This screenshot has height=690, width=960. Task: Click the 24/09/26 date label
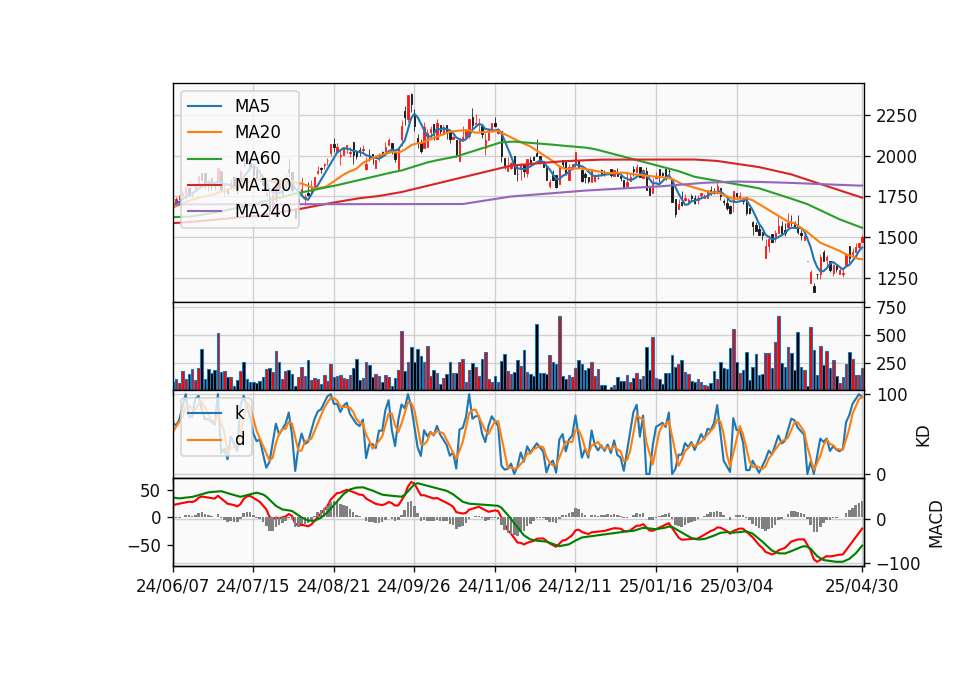(414, 587)
